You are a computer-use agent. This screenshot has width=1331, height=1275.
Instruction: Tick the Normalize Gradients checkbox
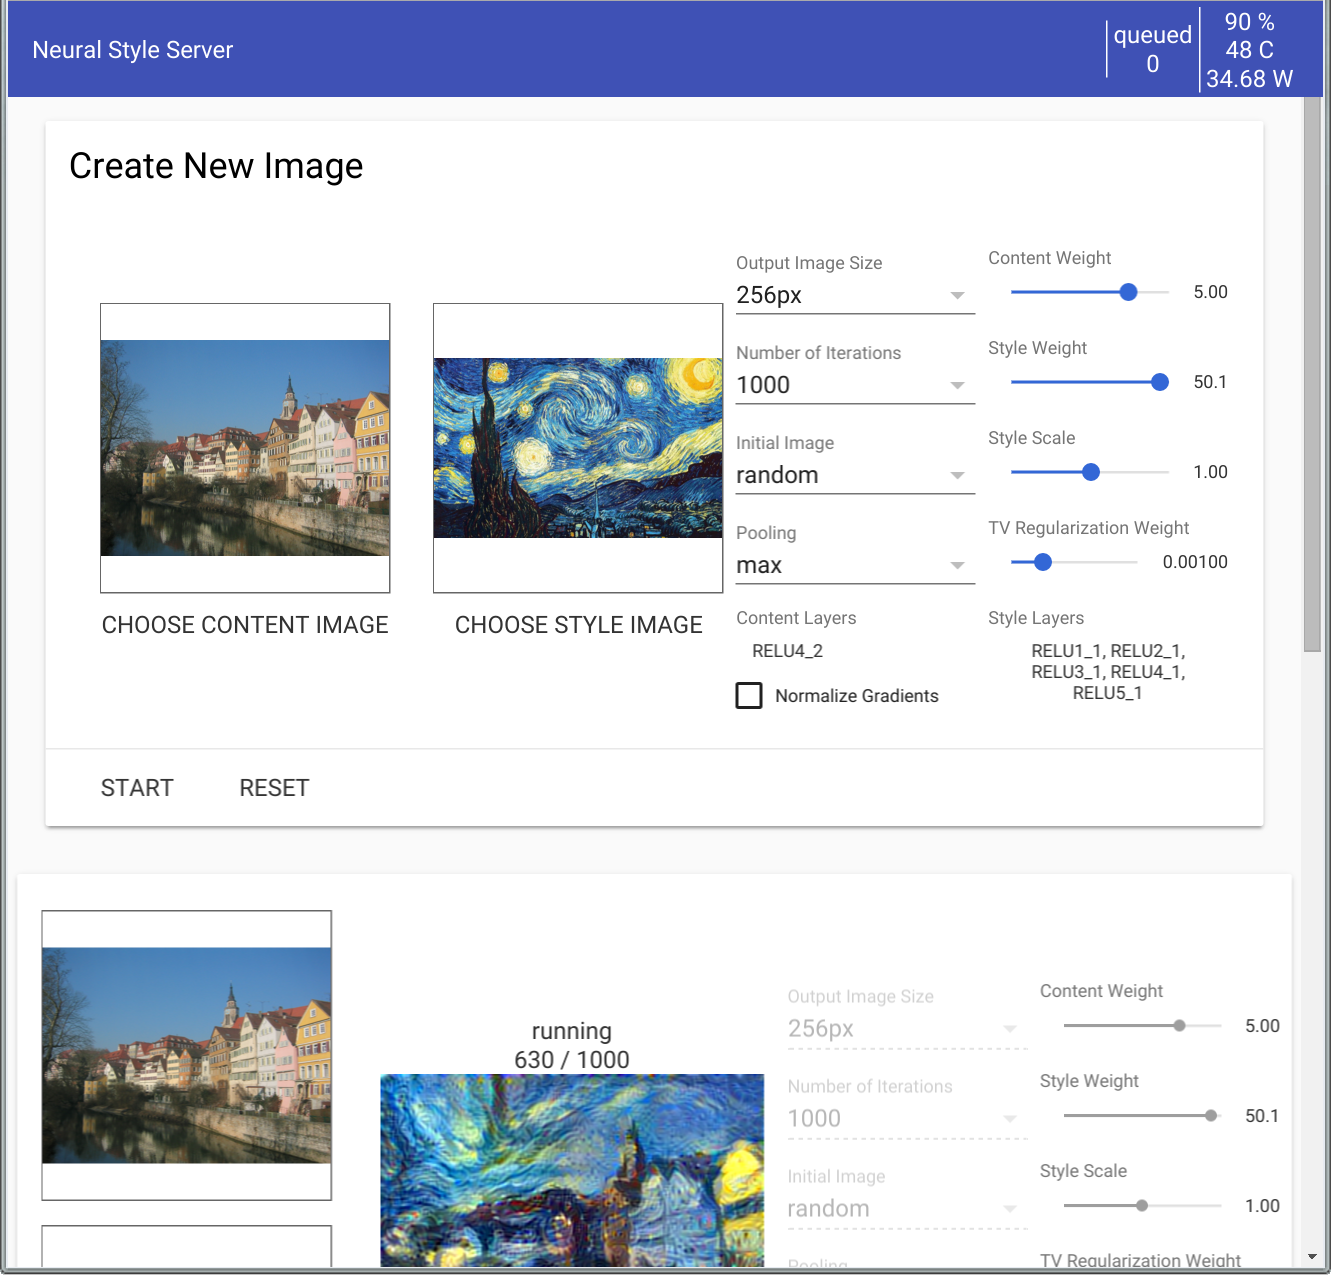pyautogui.click(x=749, y=695)
